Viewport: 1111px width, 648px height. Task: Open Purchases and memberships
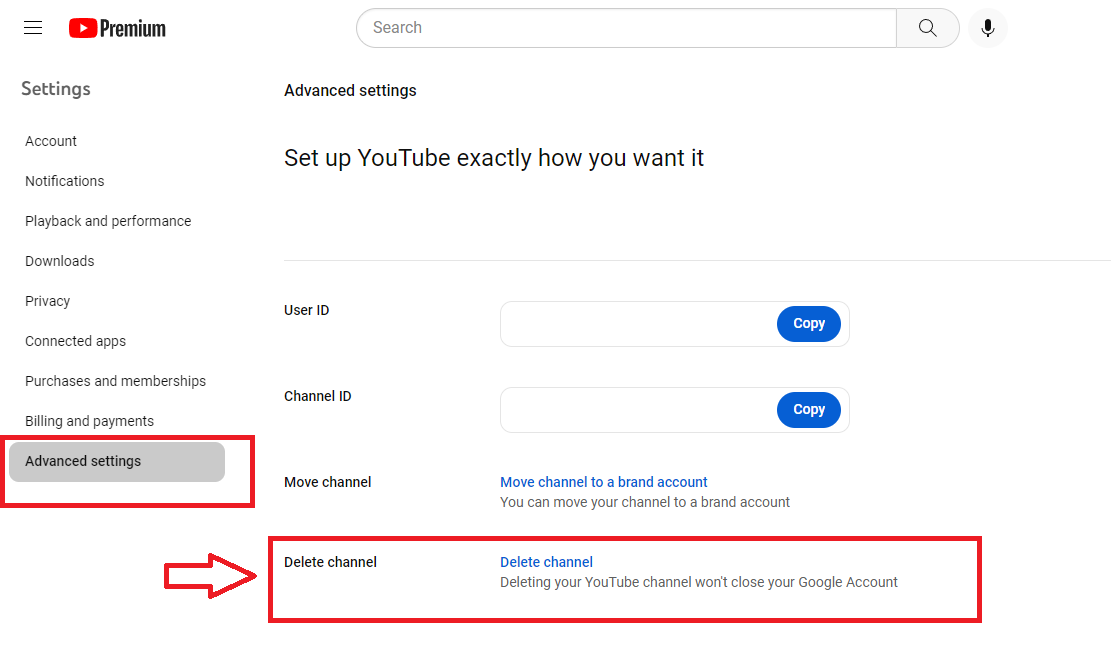[115, 380]
